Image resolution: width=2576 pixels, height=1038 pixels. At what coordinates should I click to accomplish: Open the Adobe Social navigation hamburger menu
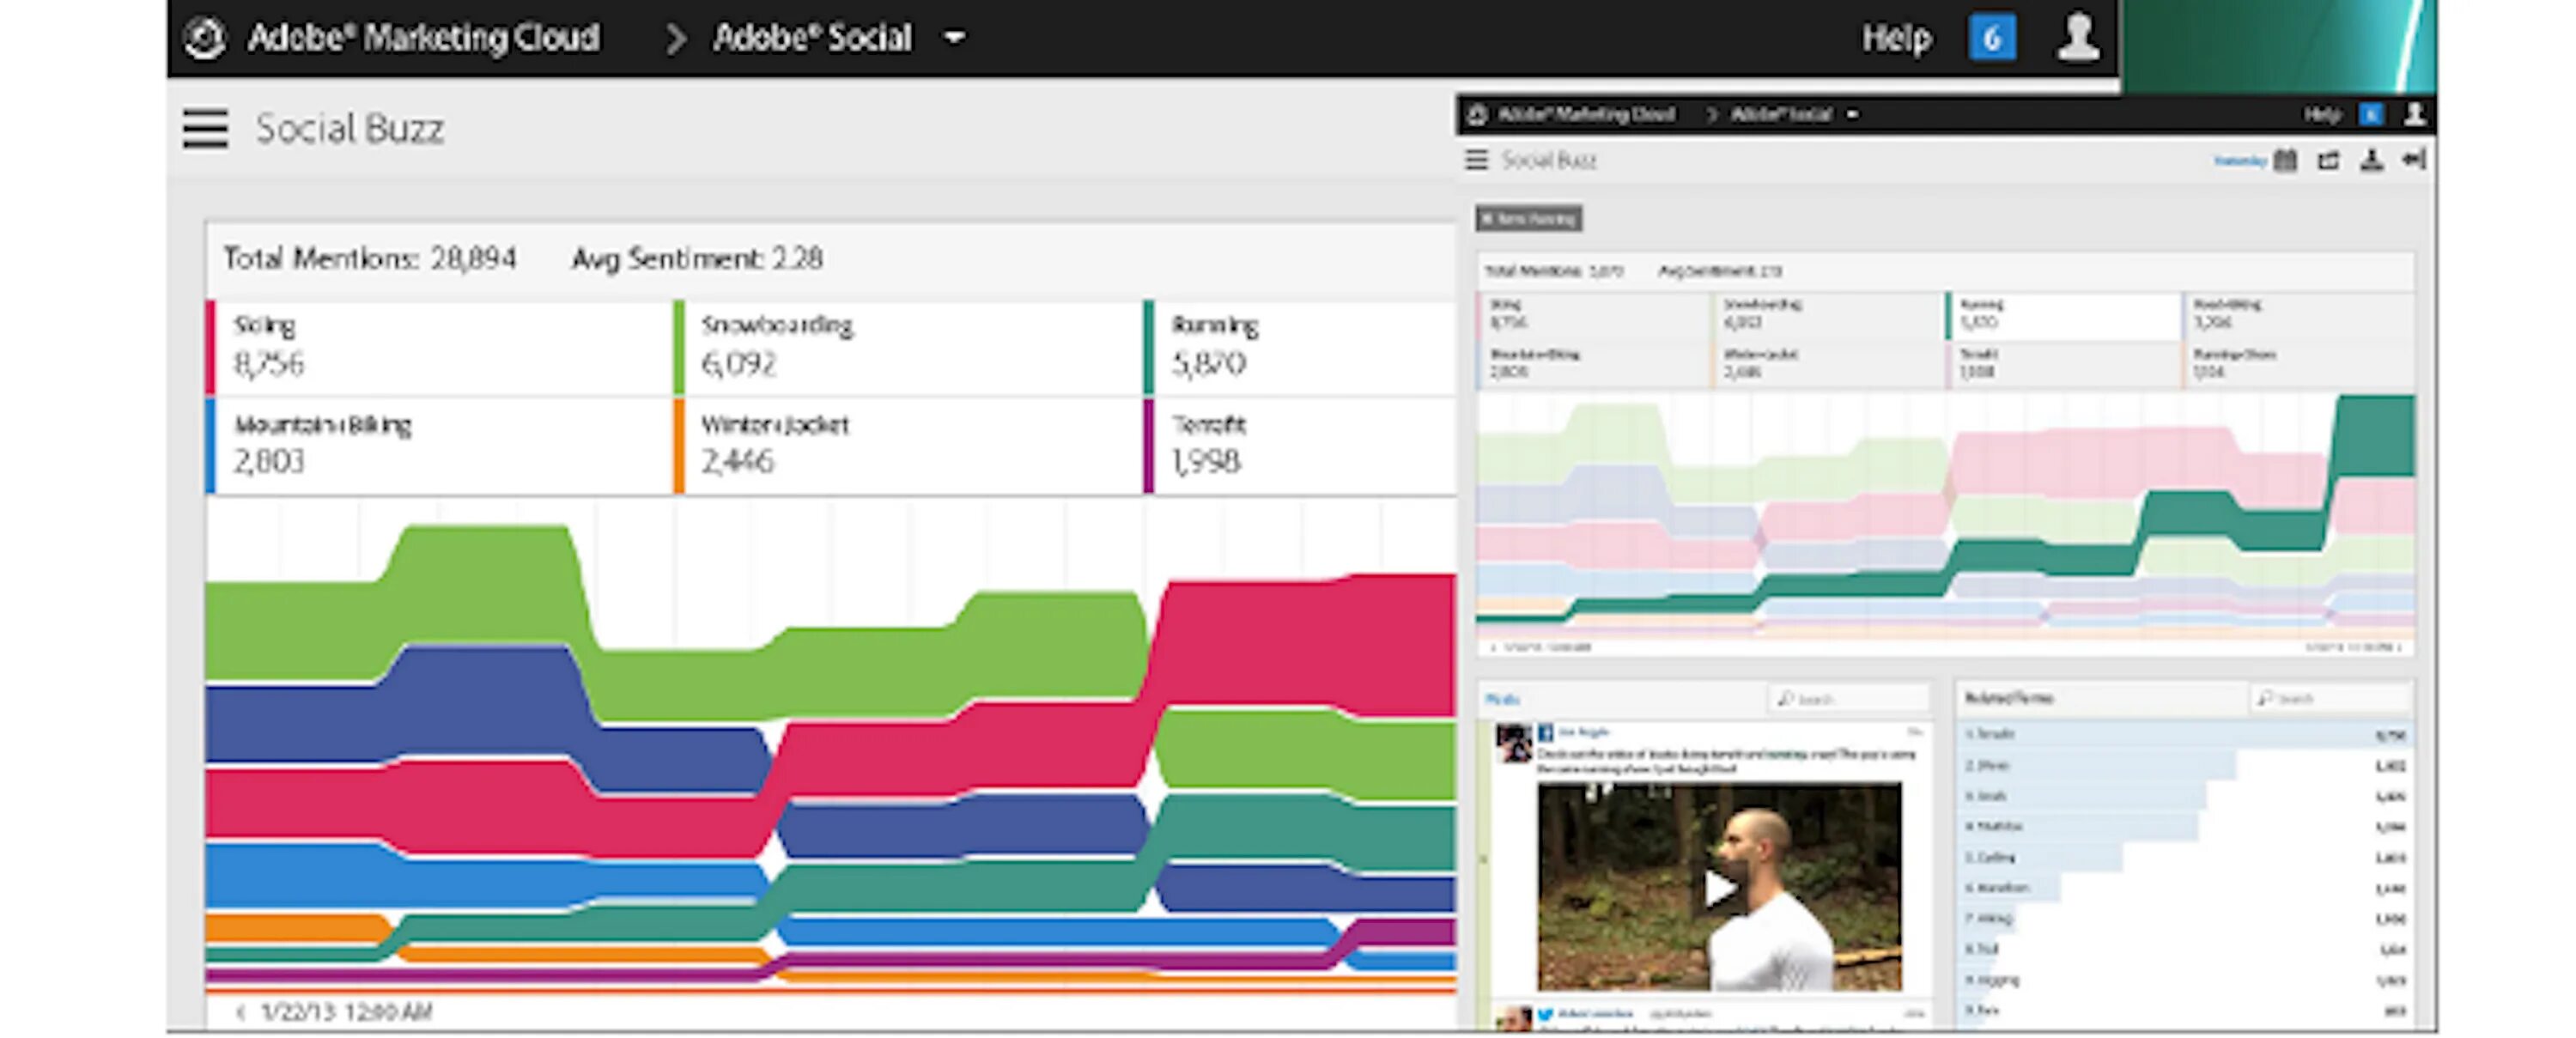click(x=207, y=128)
